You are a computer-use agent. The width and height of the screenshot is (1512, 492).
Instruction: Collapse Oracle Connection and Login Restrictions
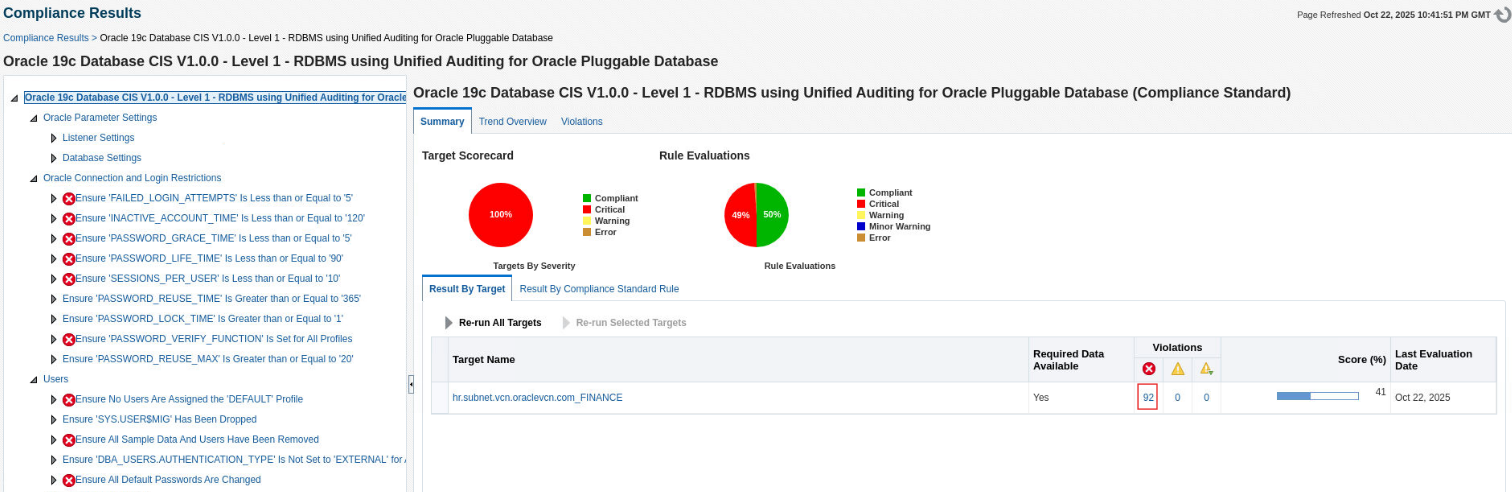(34, 178)
